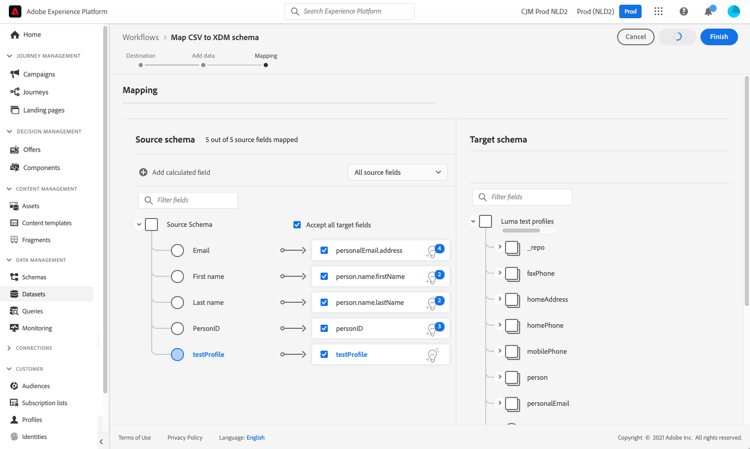Open the help question mark icon

684,12
